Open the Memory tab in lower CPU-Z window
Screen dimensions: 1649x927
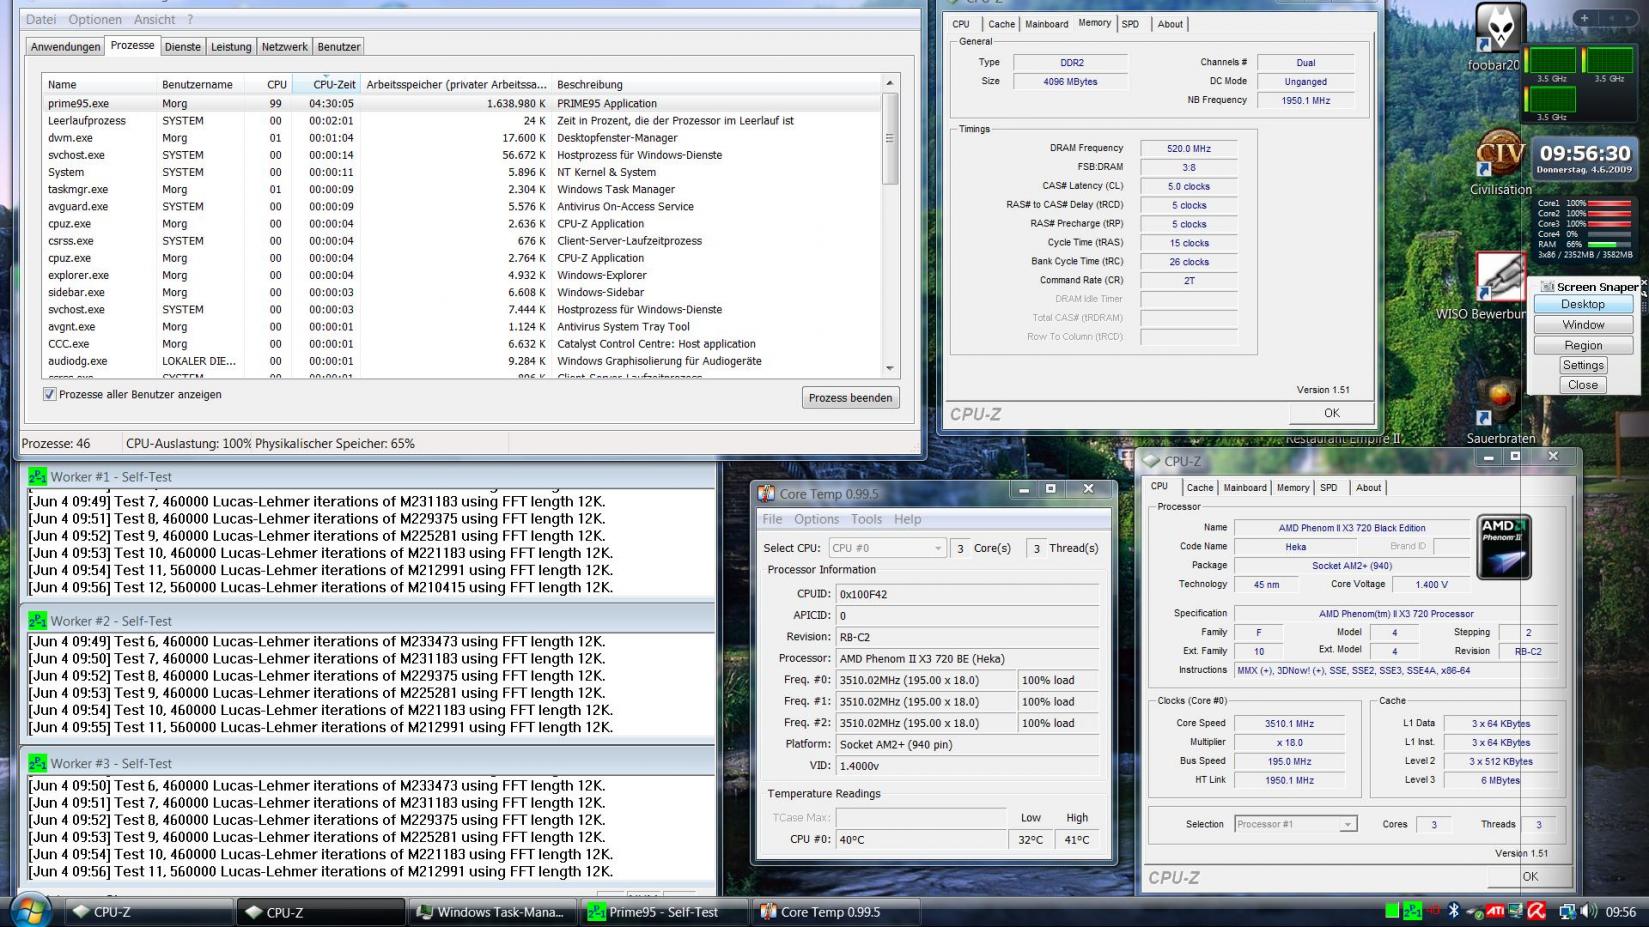(1293, 488)
